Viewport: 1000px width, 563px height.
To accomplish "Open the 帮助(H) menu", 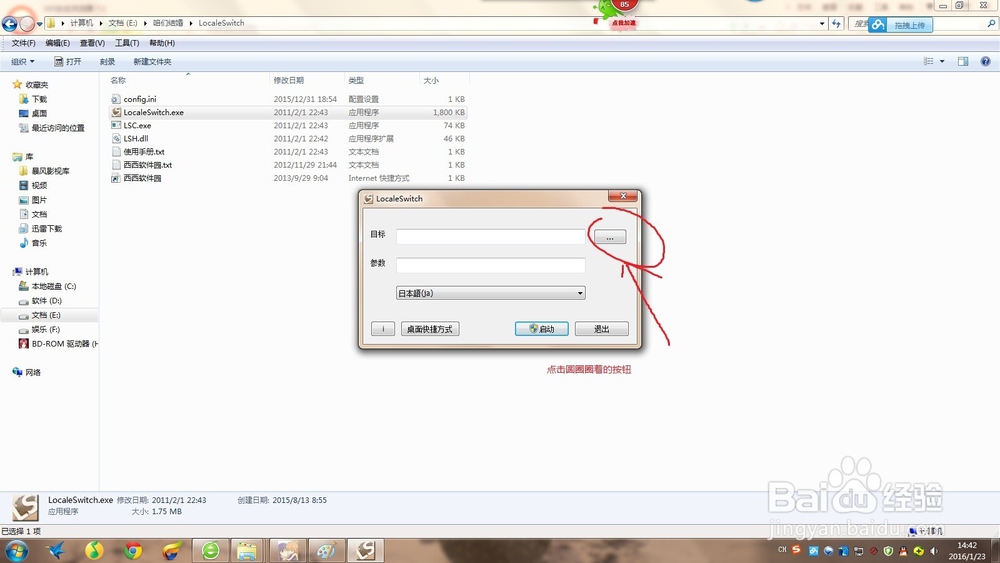I will [162, 43].
